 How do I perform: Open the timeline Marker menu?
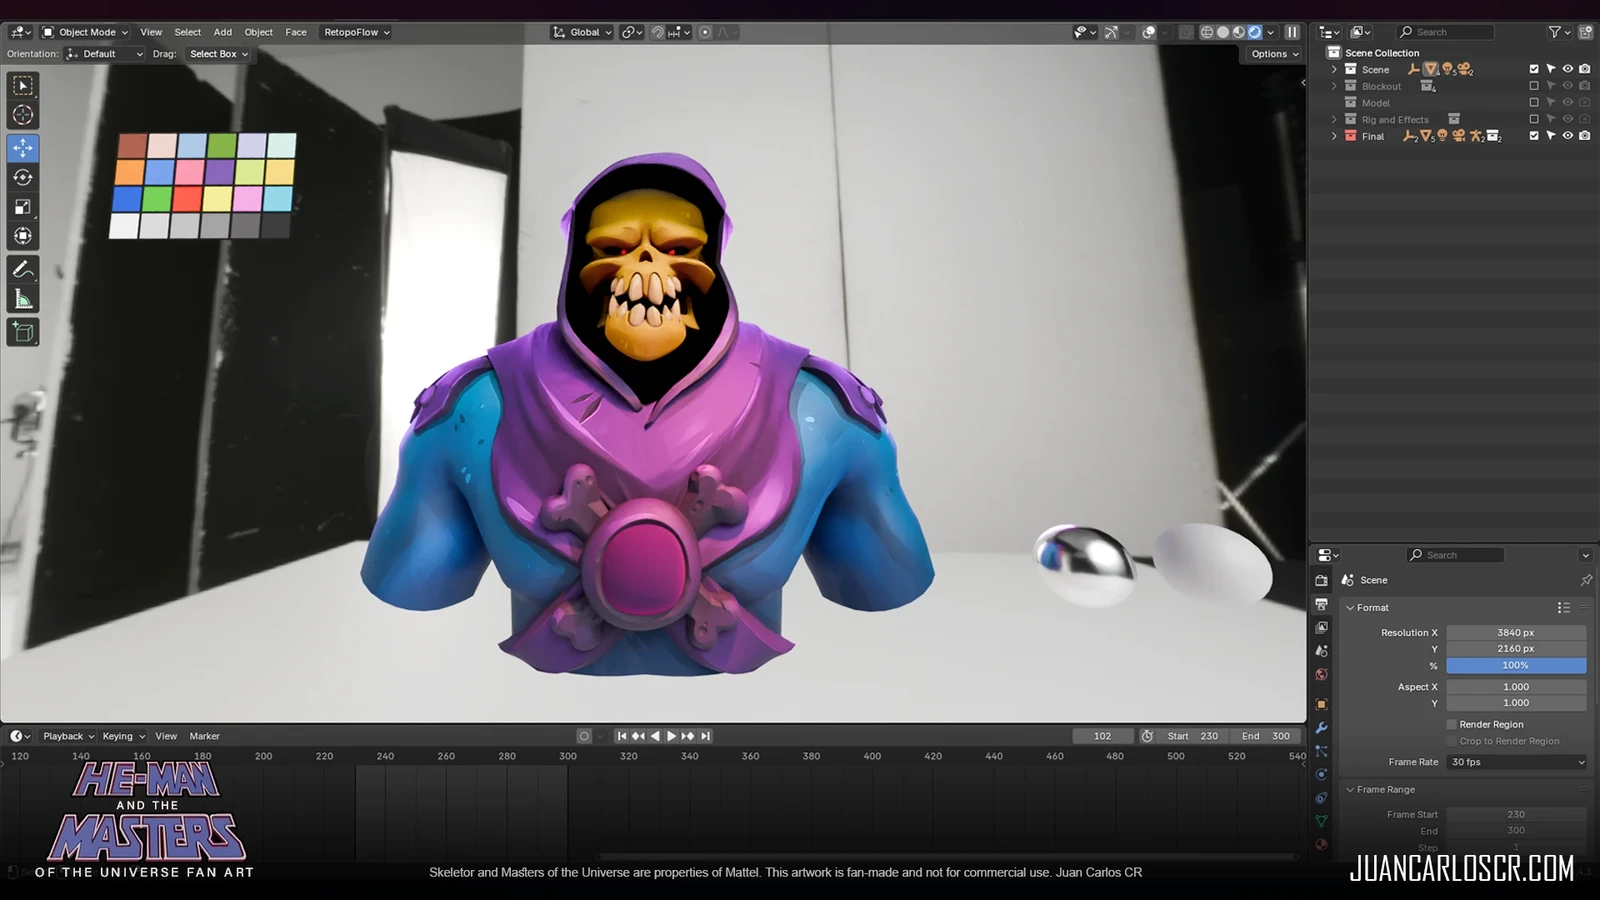(204, 736)
